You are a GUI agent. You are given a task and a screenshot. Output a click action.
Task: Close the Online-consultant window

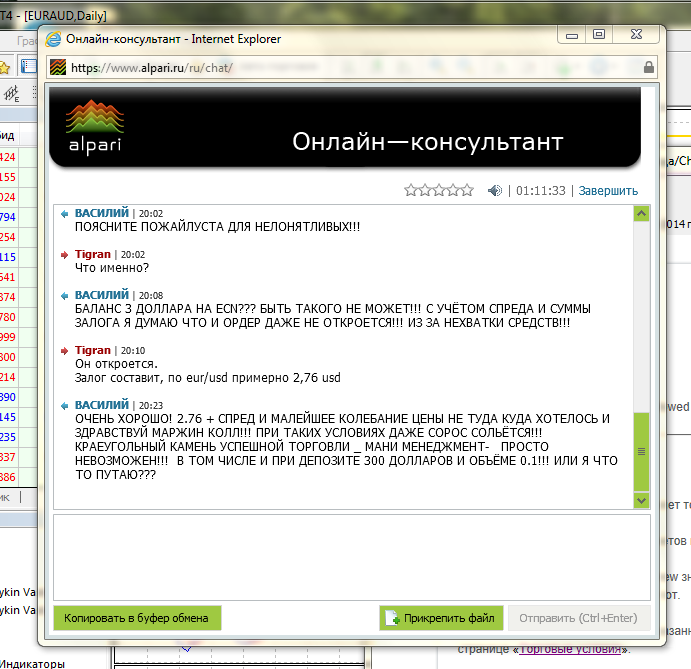coord(636,35)
